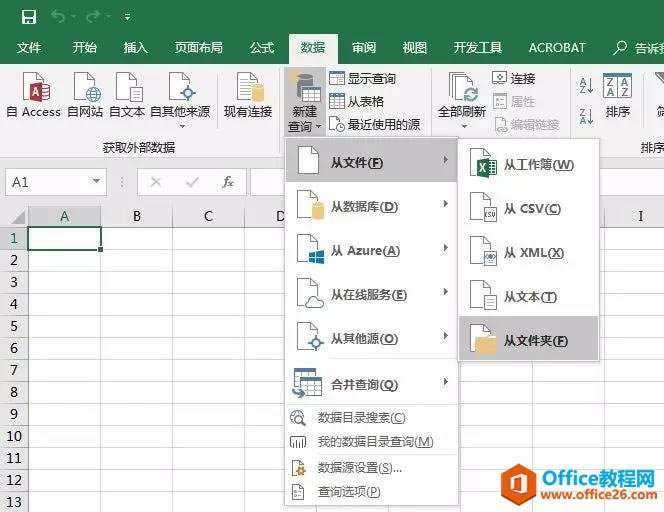Choose 从 CSV(C) in the submenu

[x=528, y=208]
